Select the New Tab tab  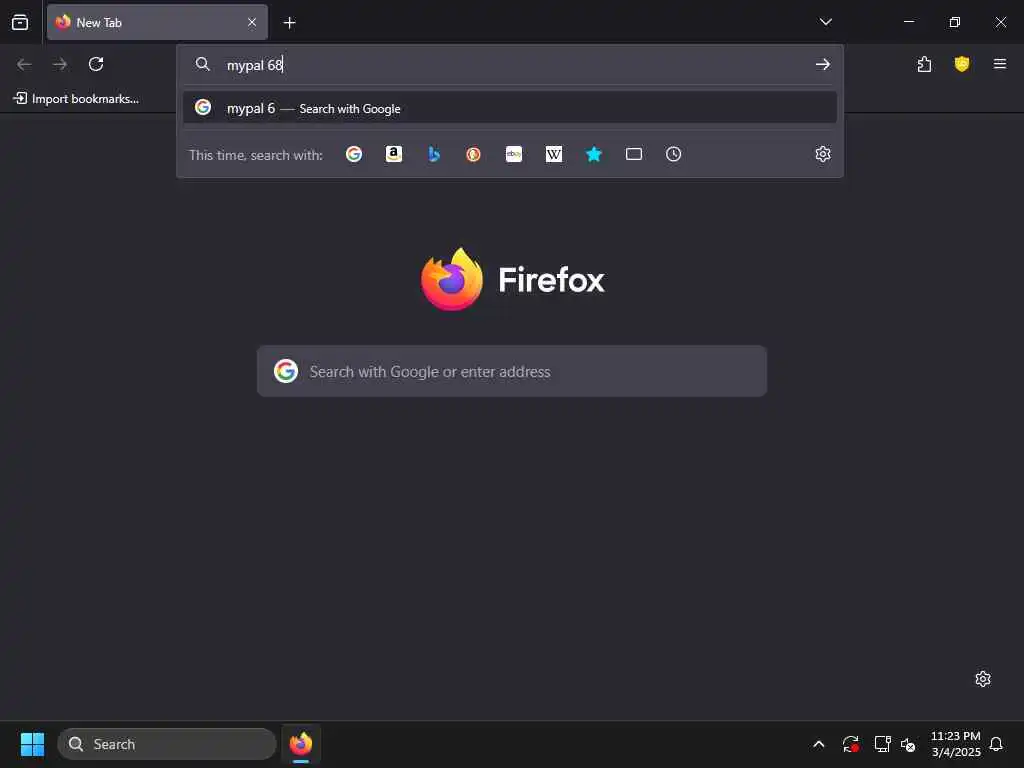[157, 22]
